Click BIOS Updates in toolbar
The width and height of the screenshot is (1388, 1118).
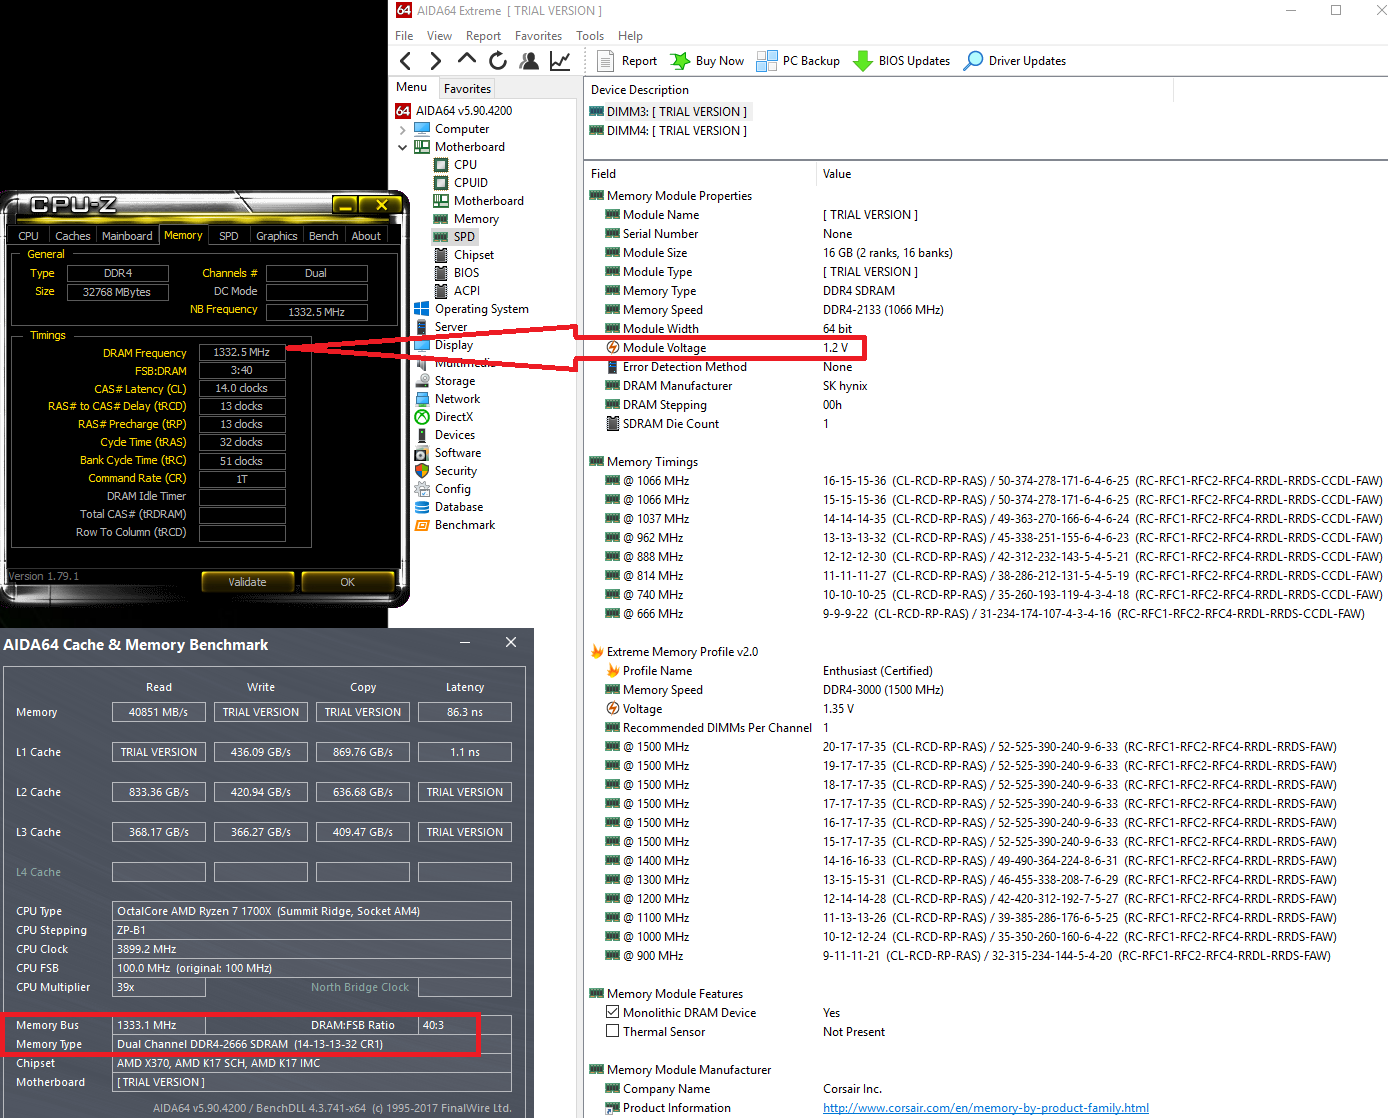(901, 61)
